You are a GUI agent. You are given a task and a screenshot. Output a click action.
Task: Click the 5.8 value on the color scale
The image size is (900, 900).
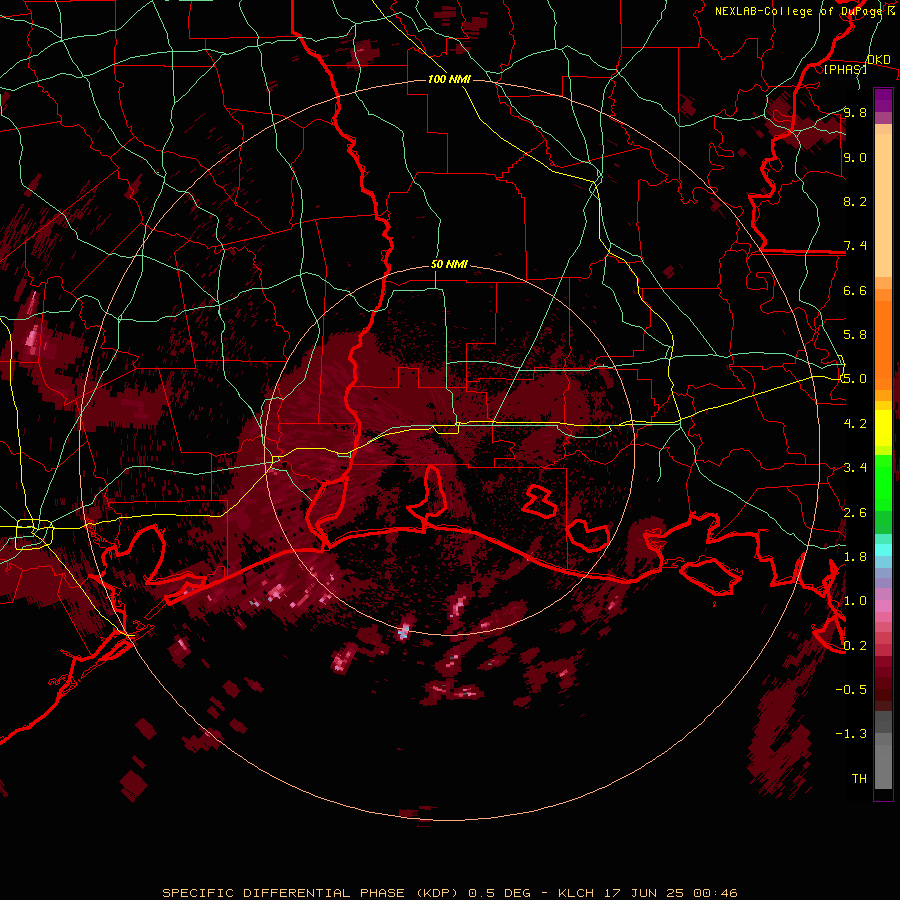tap(855, 335)
